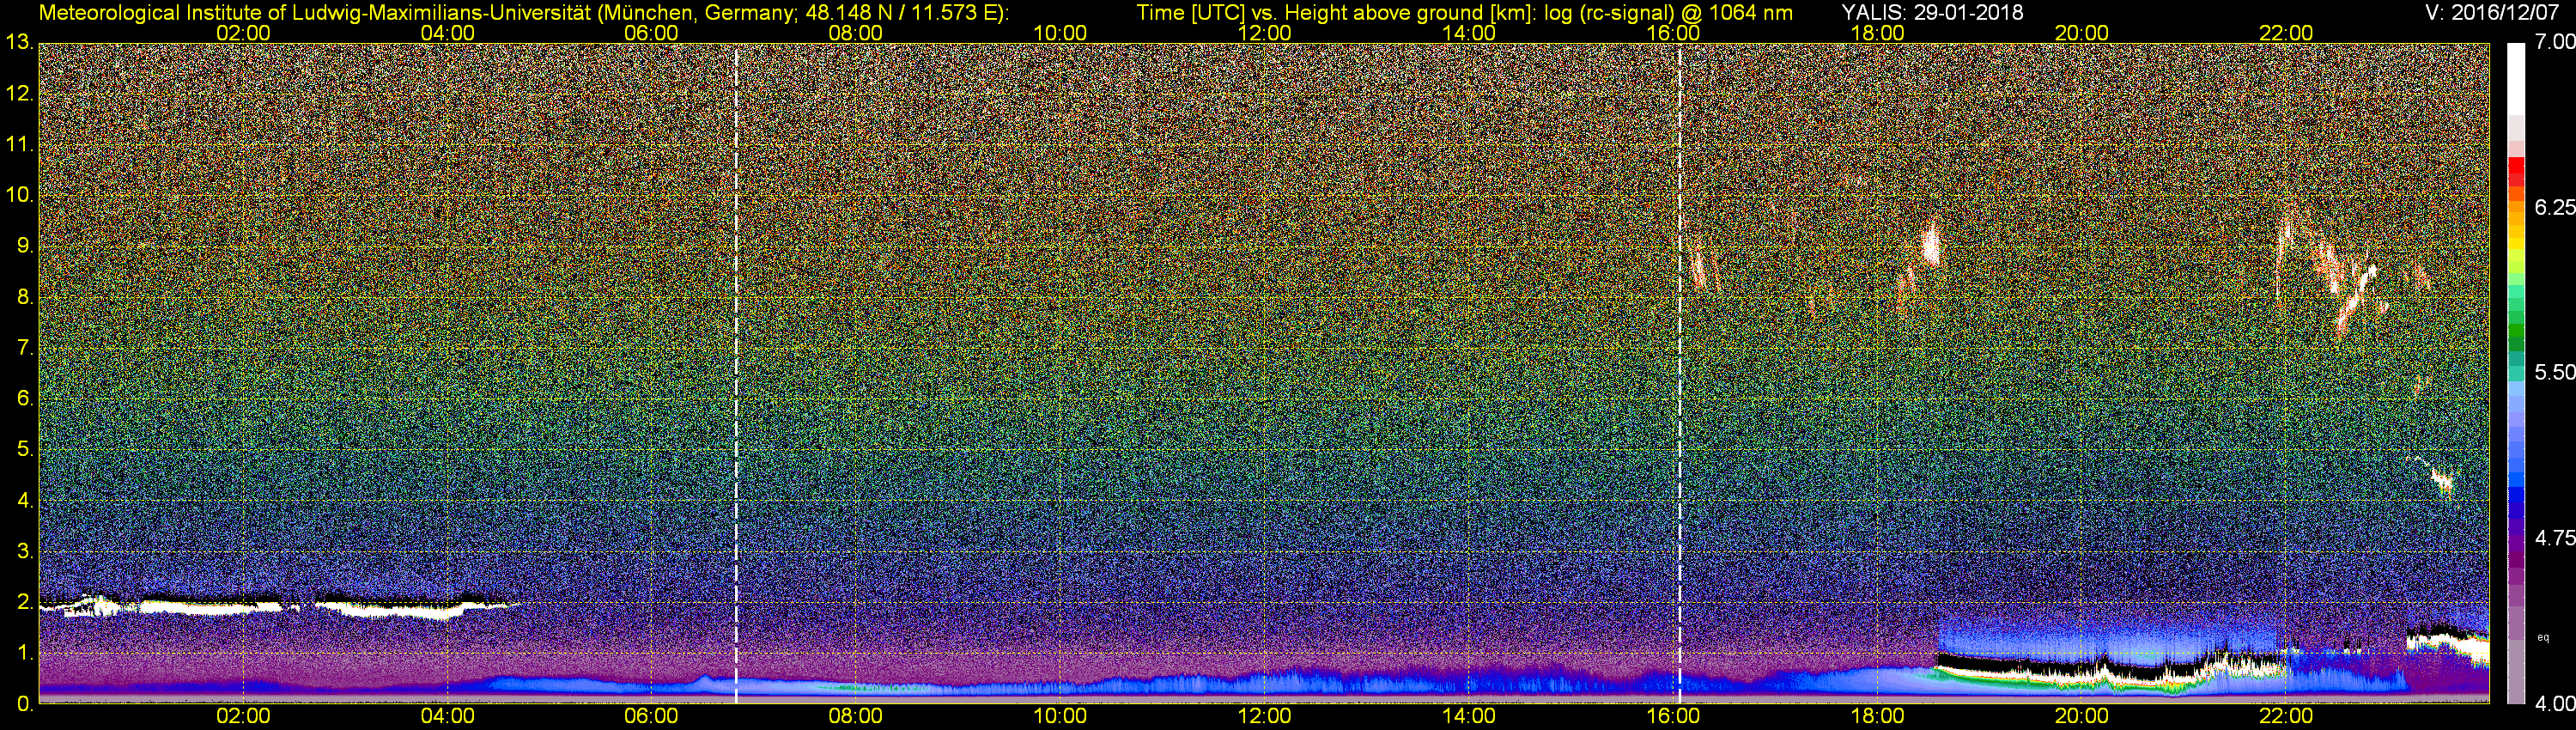The height and width of the screenshot is (730, 2576).
Task: Pick the 9 km tick on the height axis
Action: coord(24,246)
